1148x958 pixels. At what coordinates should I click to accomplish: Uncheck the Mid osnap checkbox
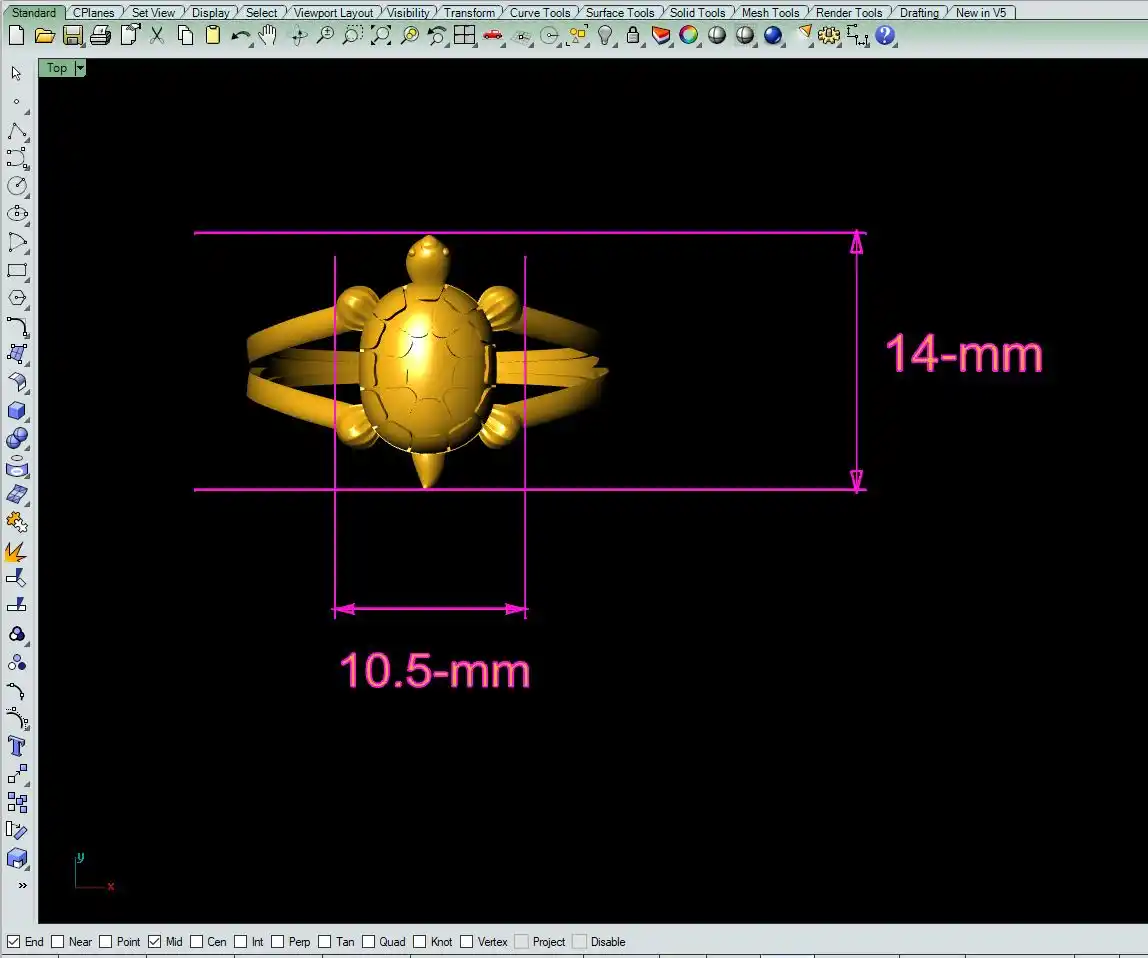(154, 941)
